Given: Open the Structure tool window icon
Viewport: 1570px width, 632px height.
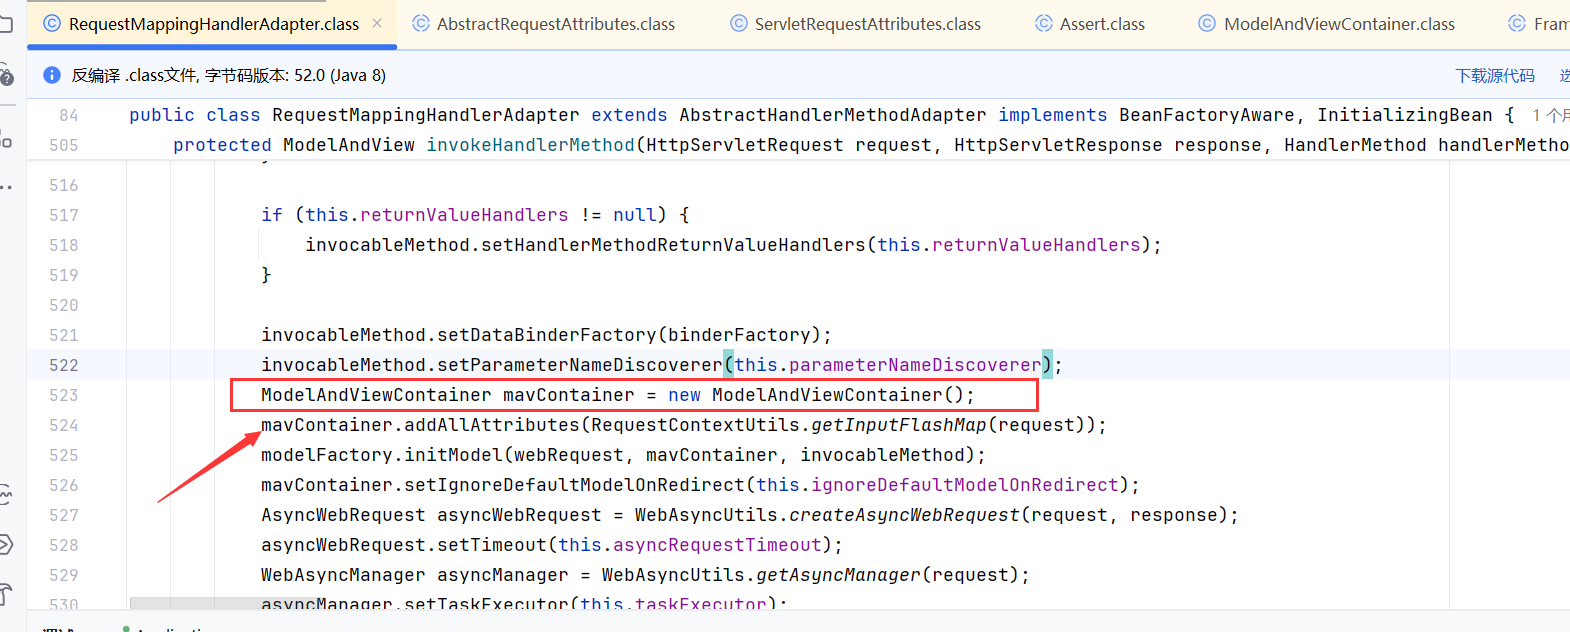Looking at the screenshot, I should (x=5, y=139).
